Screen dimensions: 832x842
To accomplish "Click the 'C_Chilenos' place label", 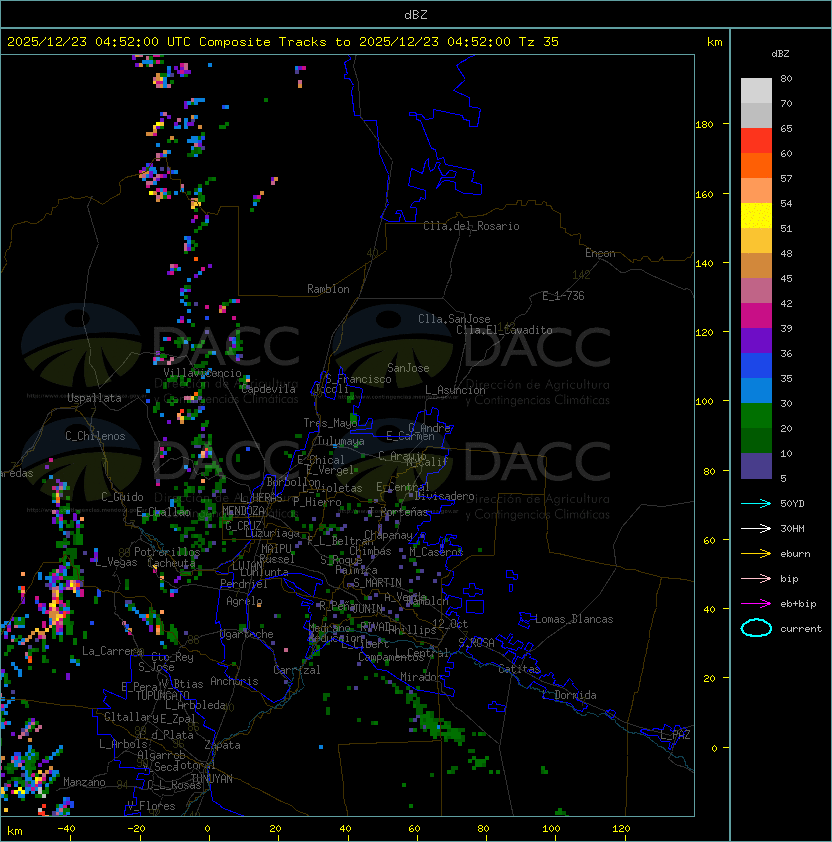I will click(95, 436).
